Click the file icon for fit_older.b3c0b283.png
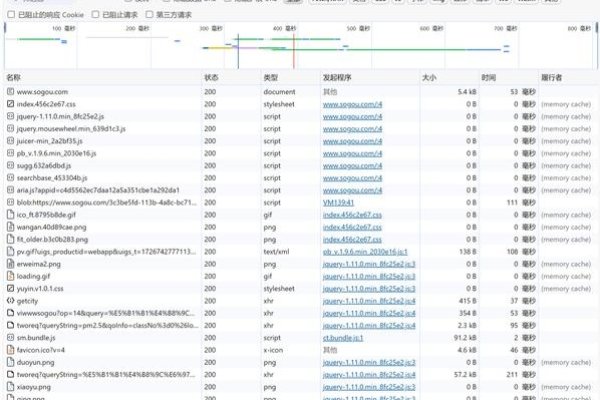The width and height of the screenshot is (600, 400). (10, 239)
